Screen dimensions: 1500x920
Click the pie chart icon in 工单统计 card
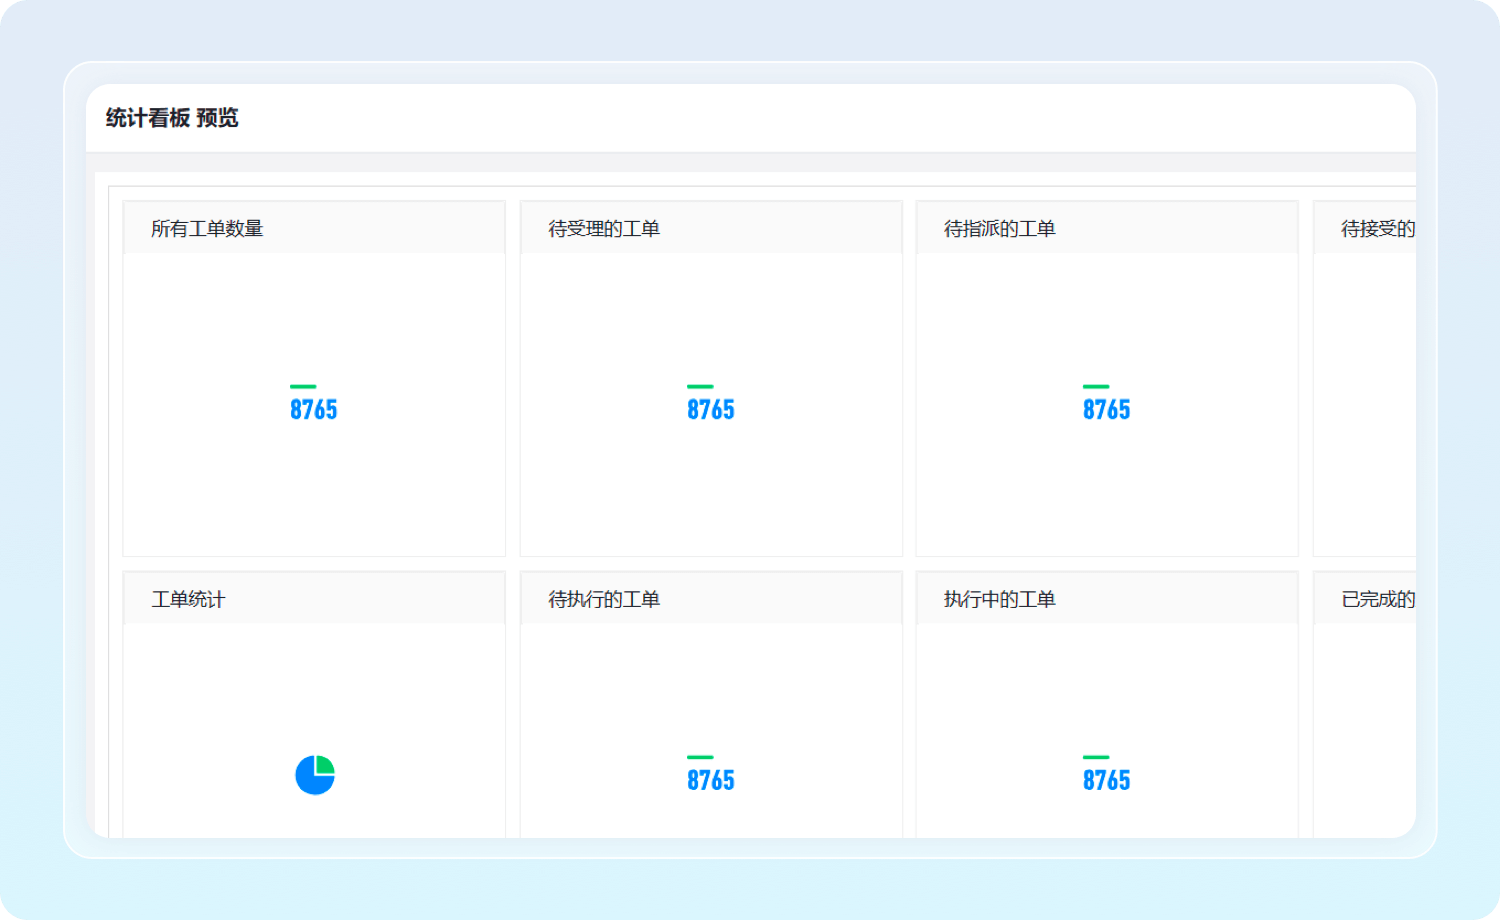[x=315, y=775]
